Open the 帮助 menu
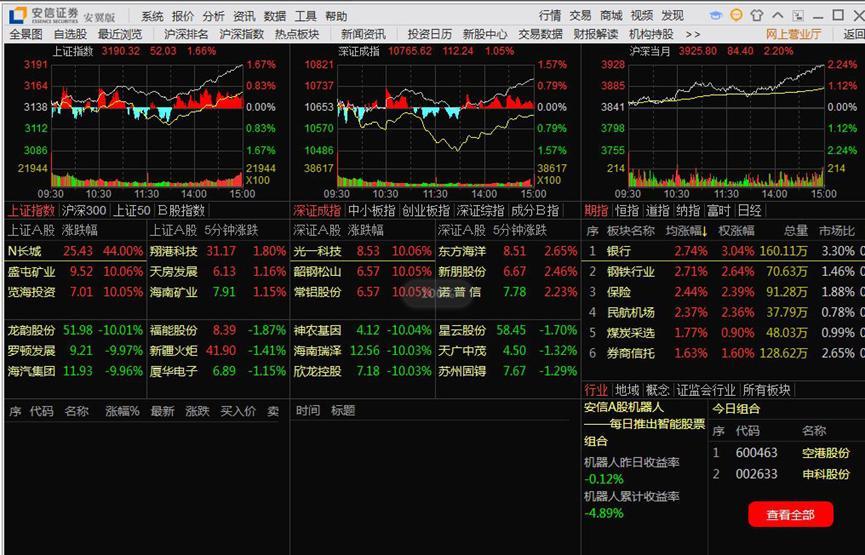This screenshot has width=865, height=555. point(336,16)
